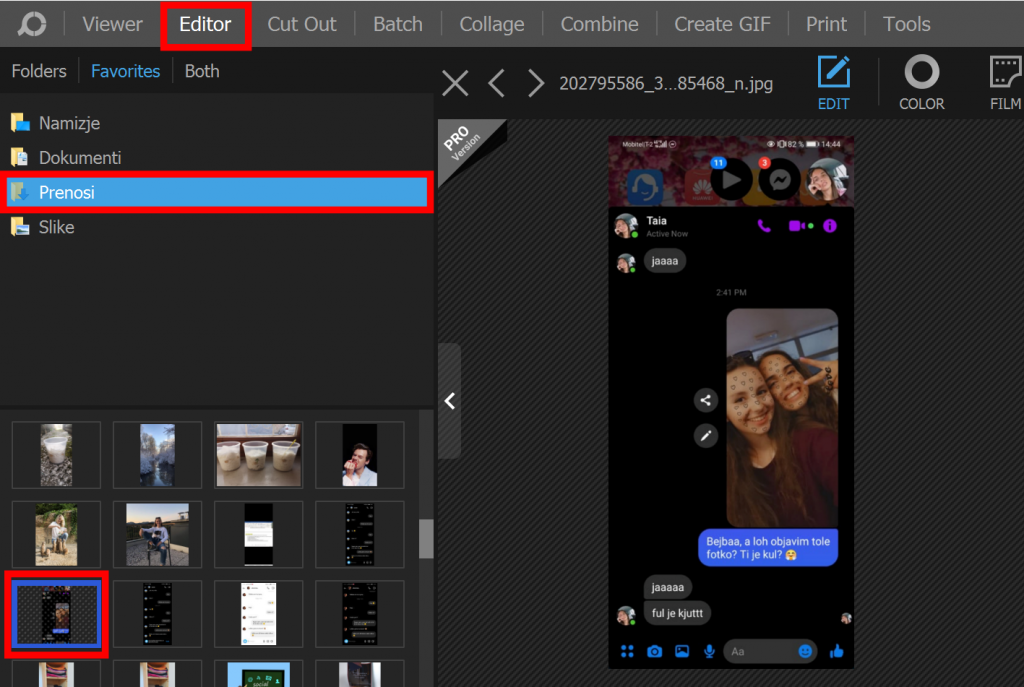The image size is (1024, 687).
Task: Switch to the Viewer tab
Action: (x=112, y=24)
